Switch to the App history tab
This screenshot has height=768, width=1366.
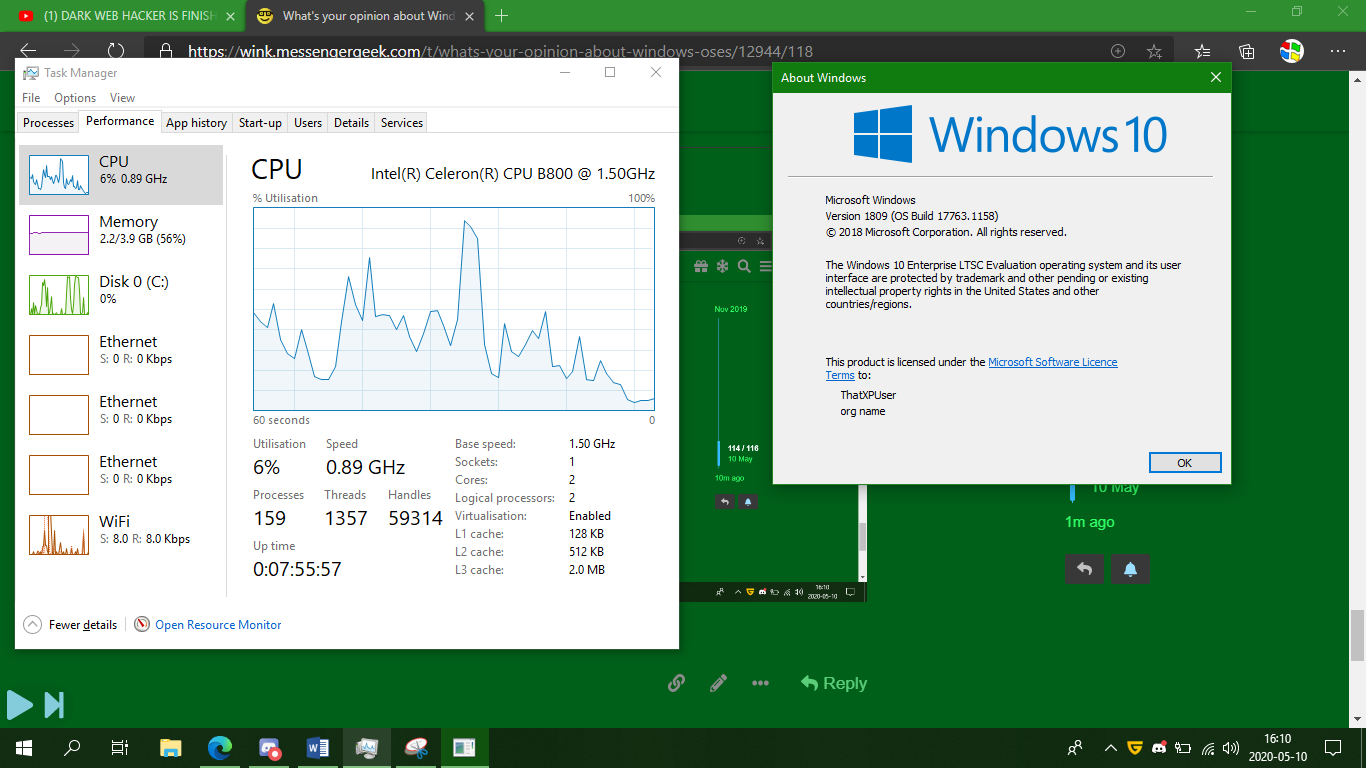pos(196,123)
